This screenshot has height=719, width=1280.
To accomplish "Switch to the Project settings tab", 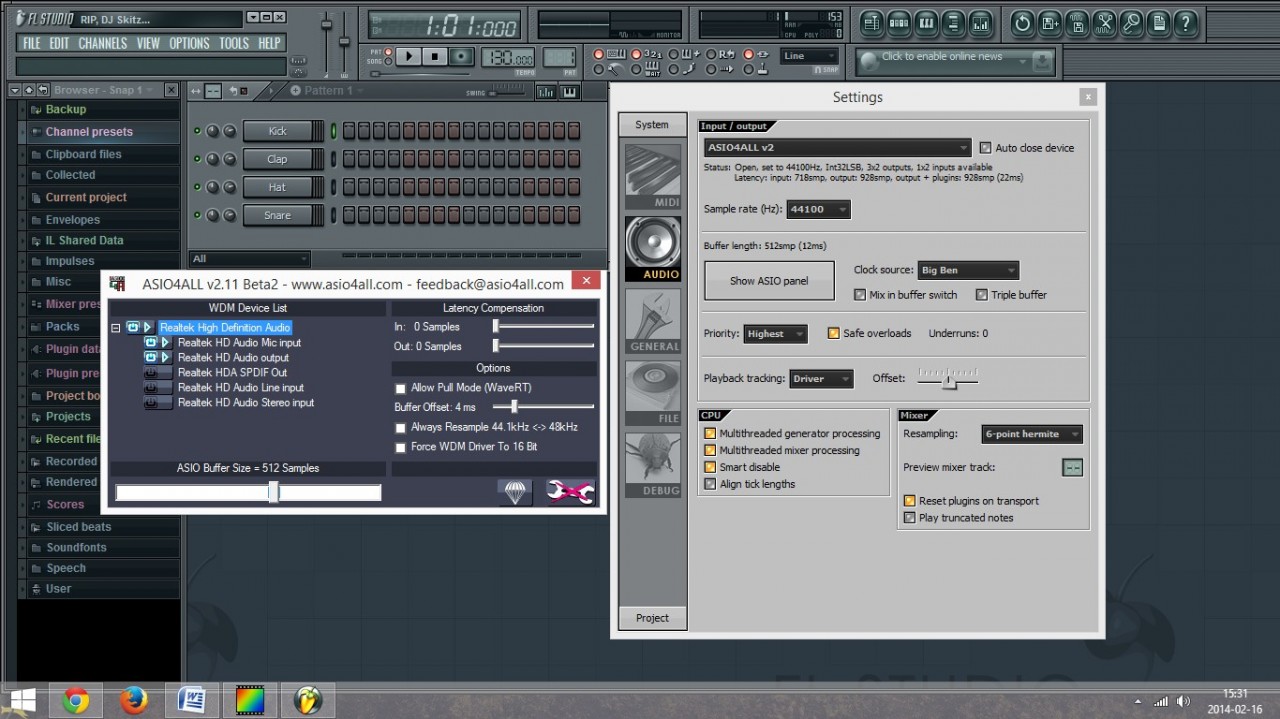I will [652, 618].
